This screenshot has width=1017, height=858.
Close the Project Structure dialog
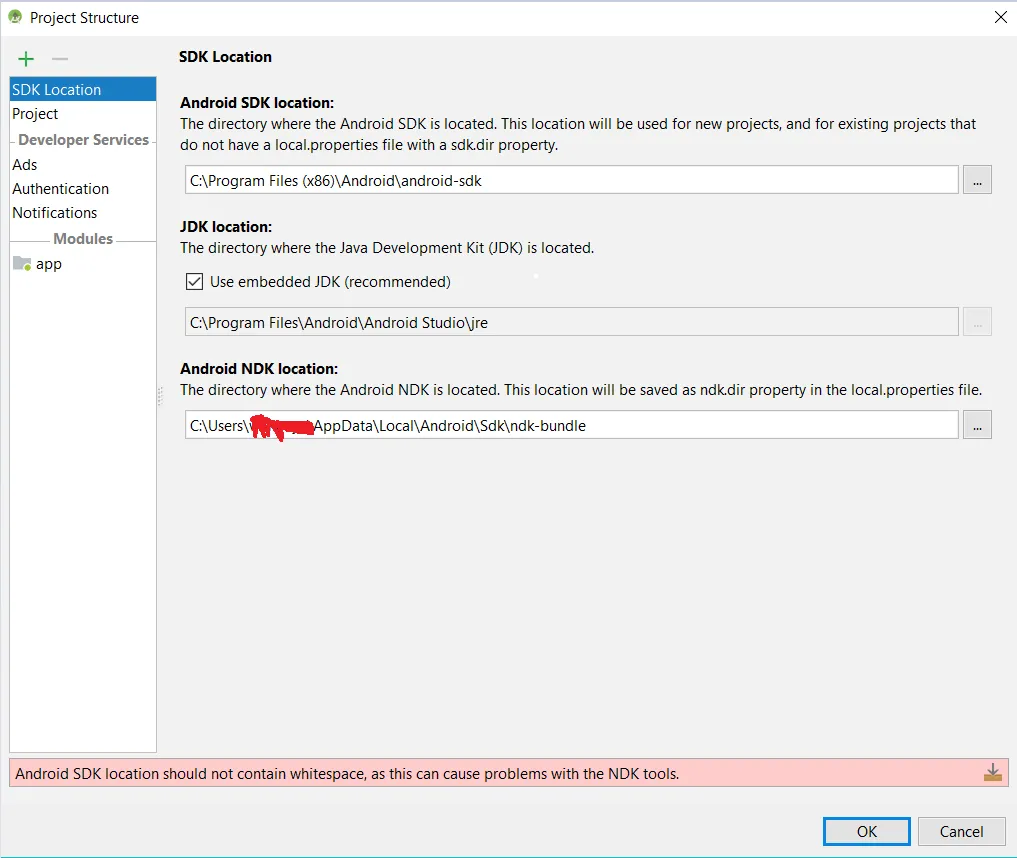[1001, 17]
